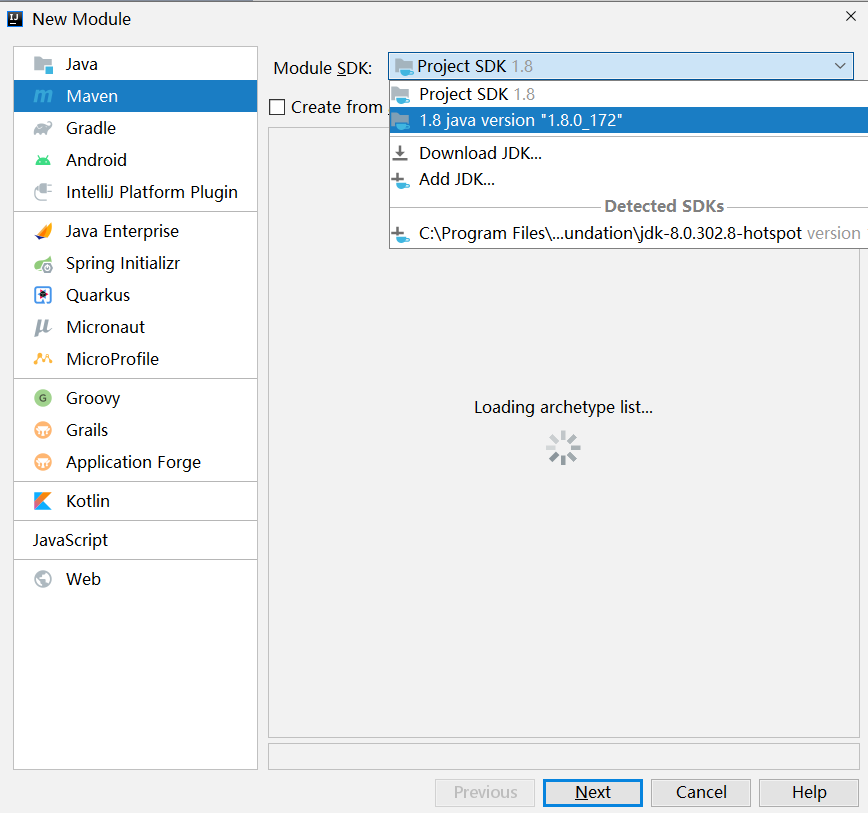Click the loading spinner in archetype panel
Viewport: 868px width, 813px height.
click(x=563, y=448)
